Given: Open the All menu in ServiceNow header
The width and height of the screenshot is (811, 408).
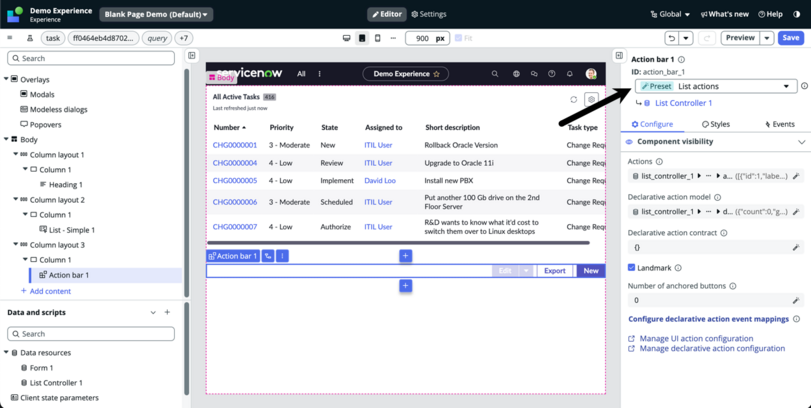Looking at the screenshot, I should 301,74.
